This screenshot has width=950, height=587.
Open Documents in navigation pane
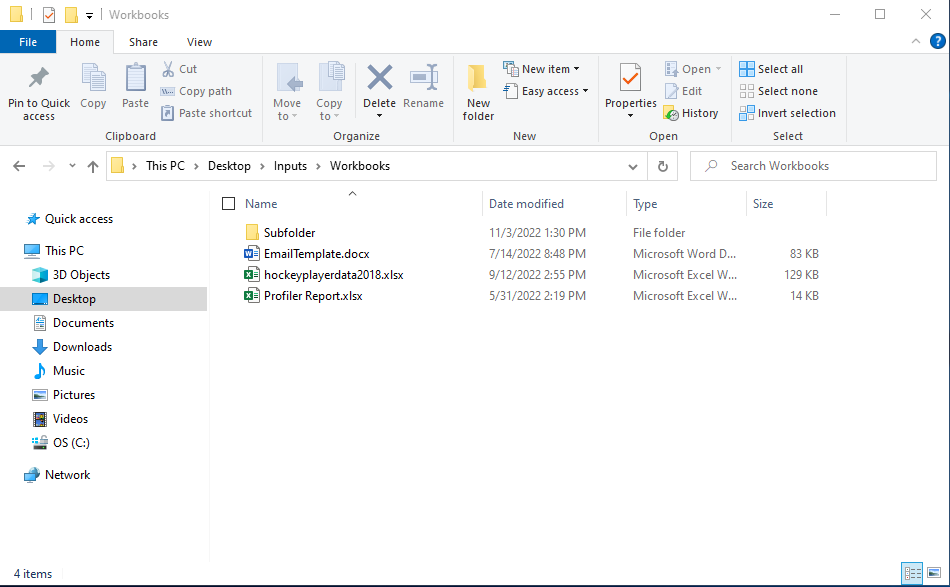(x=83, y=323)
